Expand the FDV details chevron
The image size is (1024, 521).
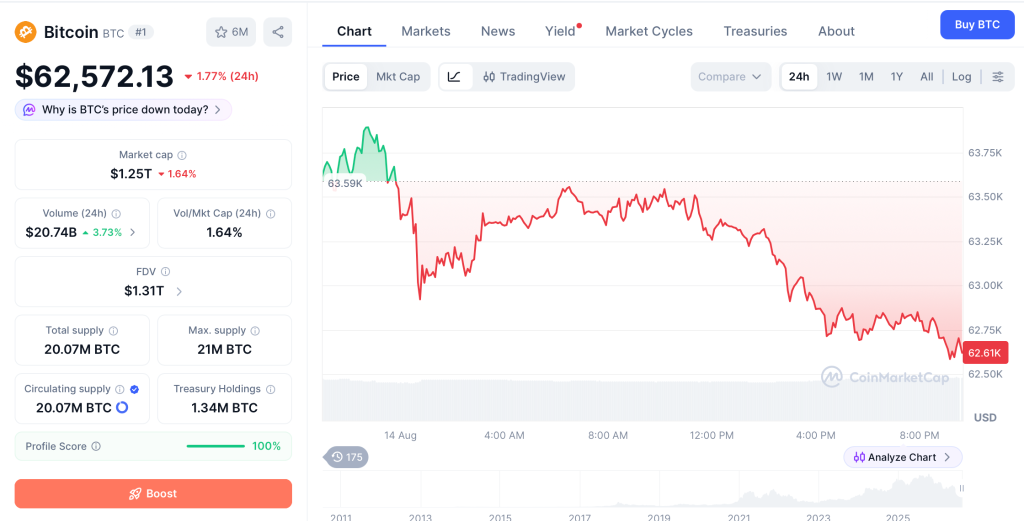(180, 291)
